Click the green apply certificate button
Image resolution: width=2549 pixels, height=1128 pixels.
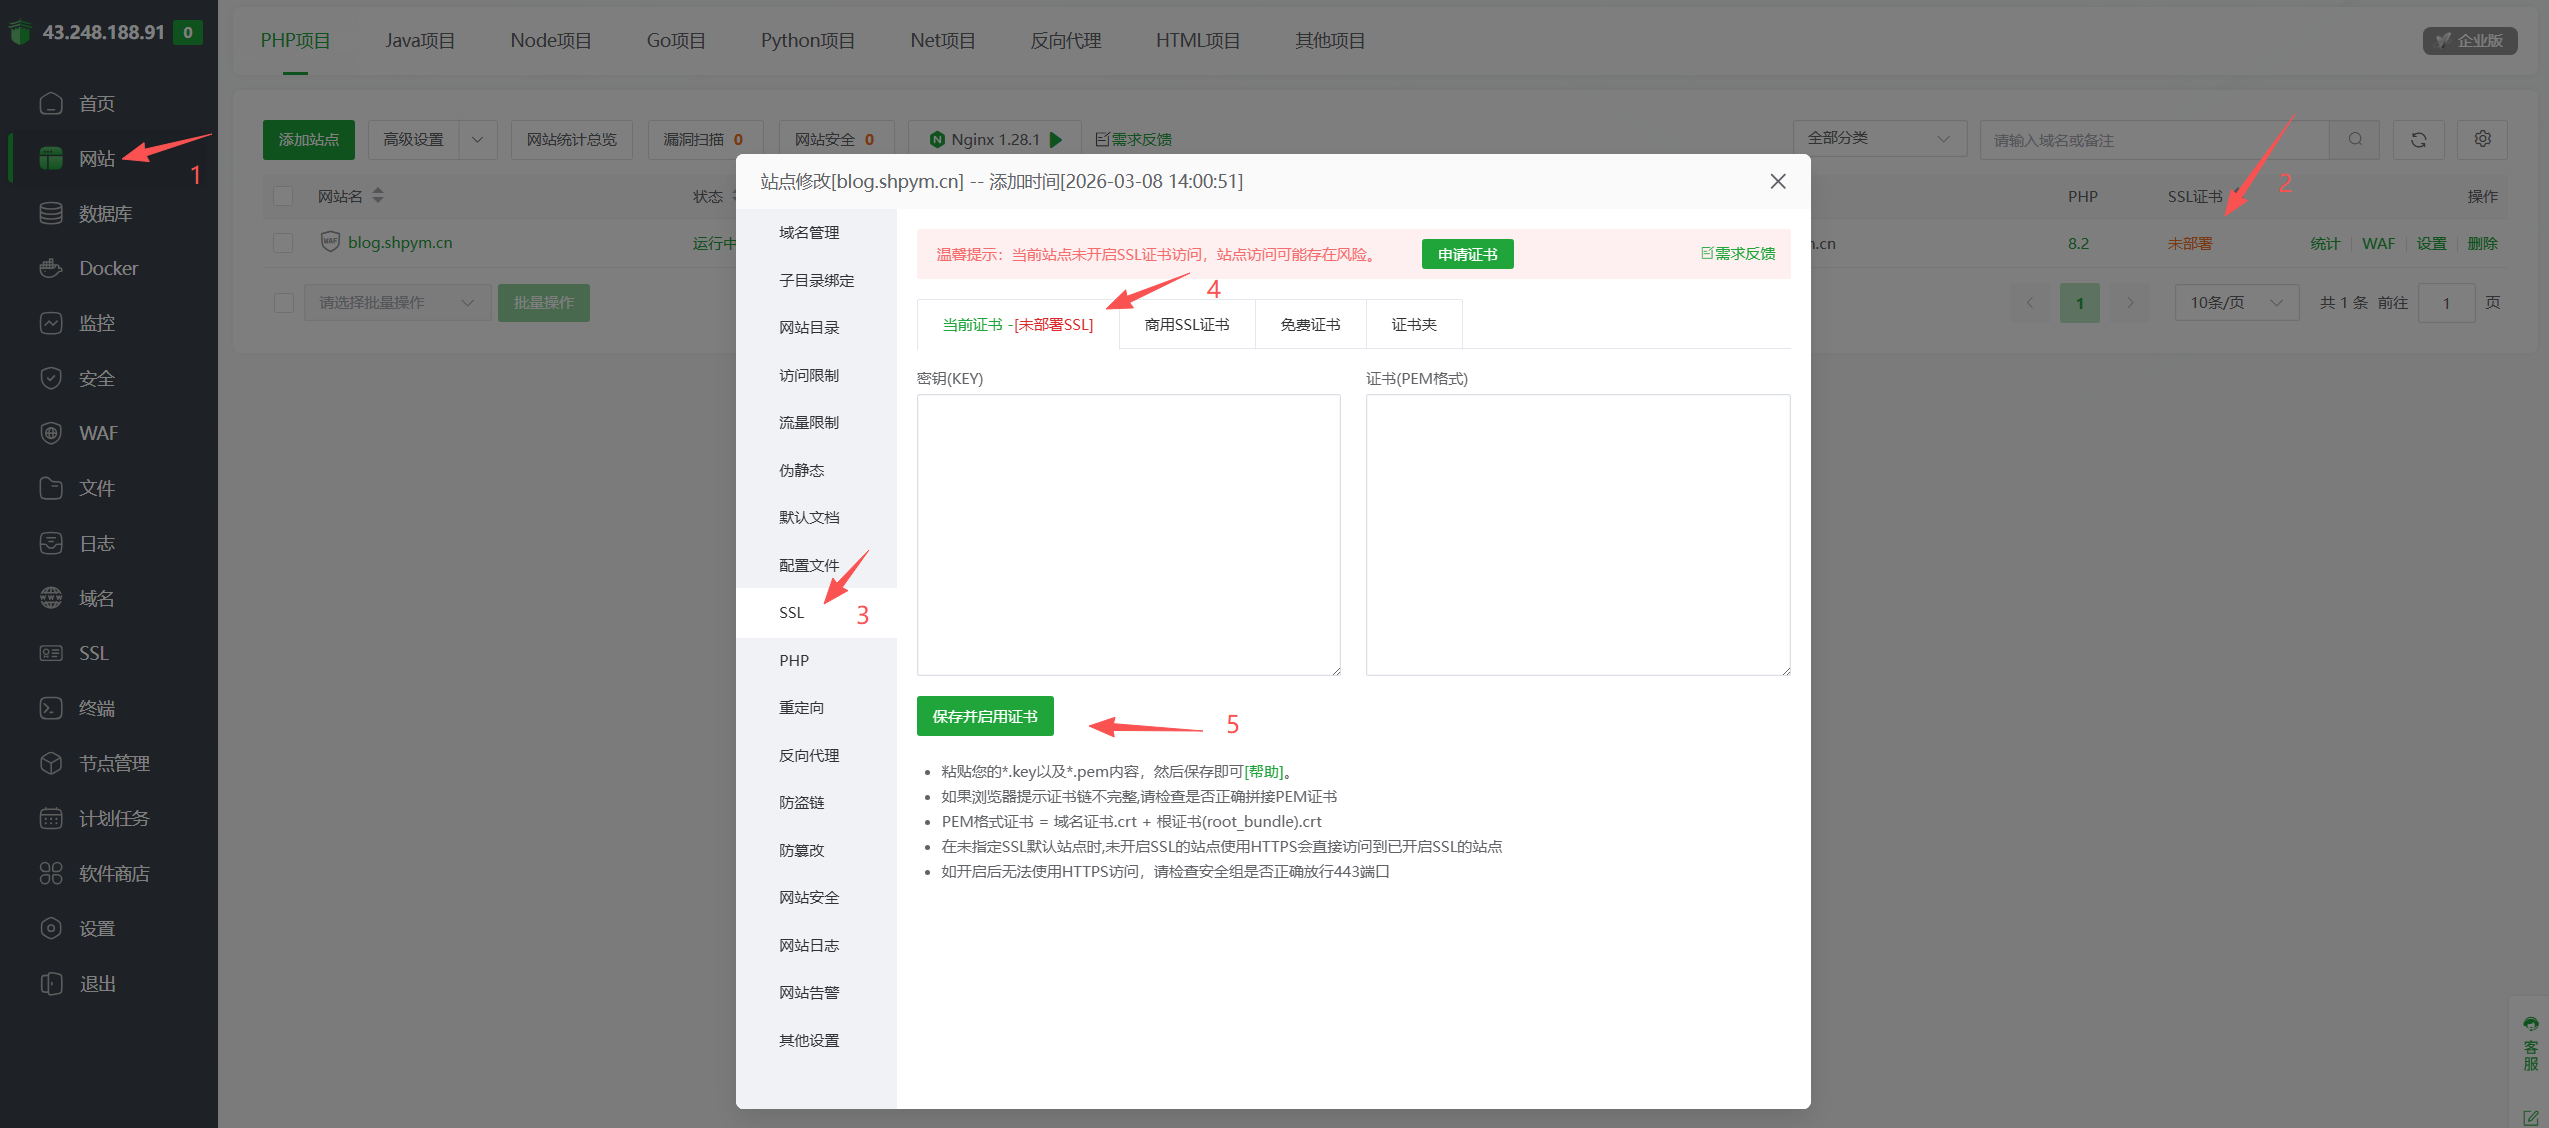point(1467,255)
